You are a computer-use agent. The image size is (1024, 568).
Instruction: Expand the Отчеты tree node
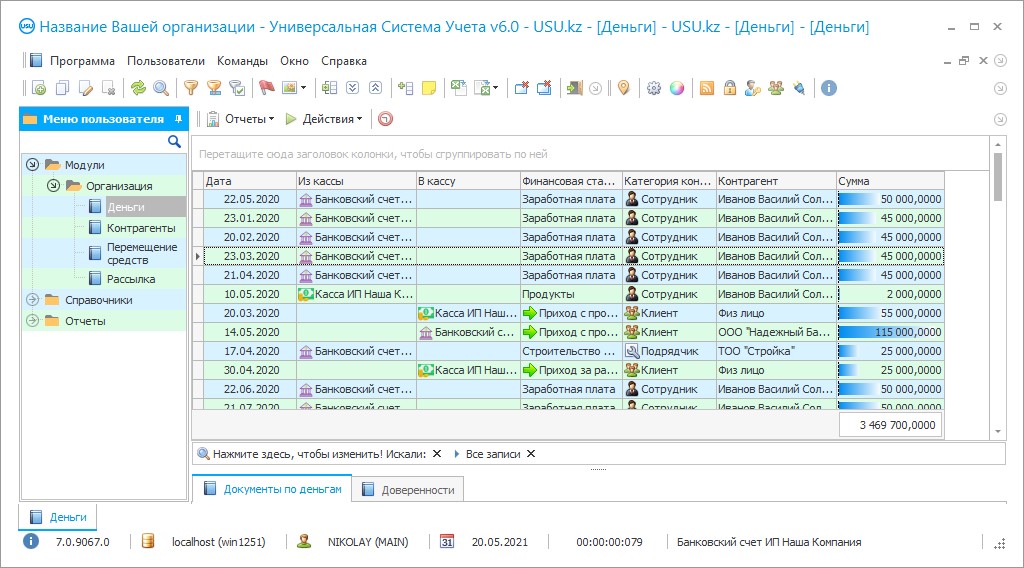(x=32, y=321)
